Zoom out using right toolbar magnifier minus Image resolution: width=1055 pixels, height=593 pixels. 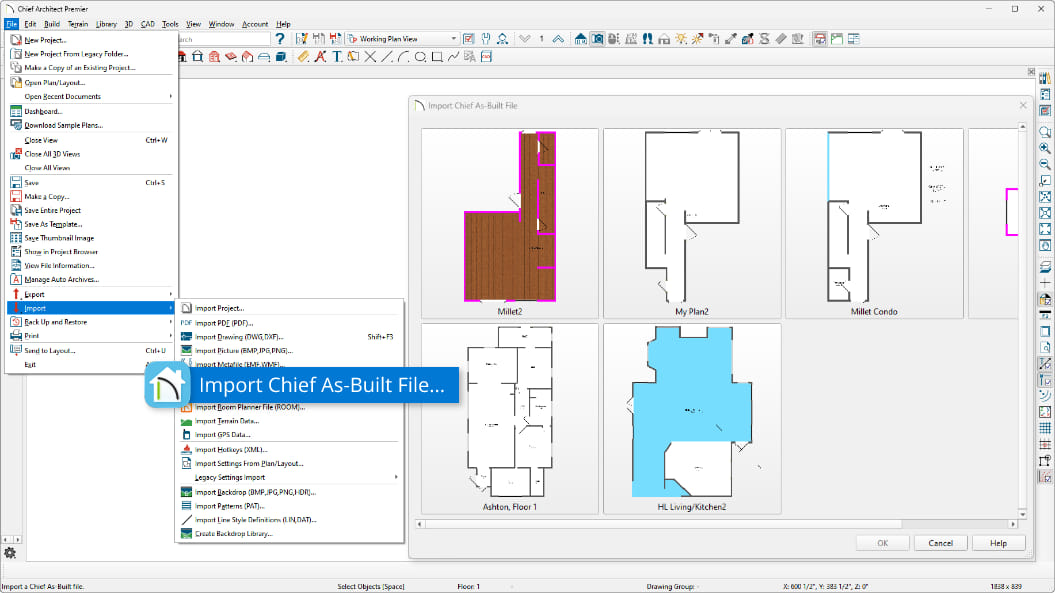pyautogui.click(x=1045, y=164)
